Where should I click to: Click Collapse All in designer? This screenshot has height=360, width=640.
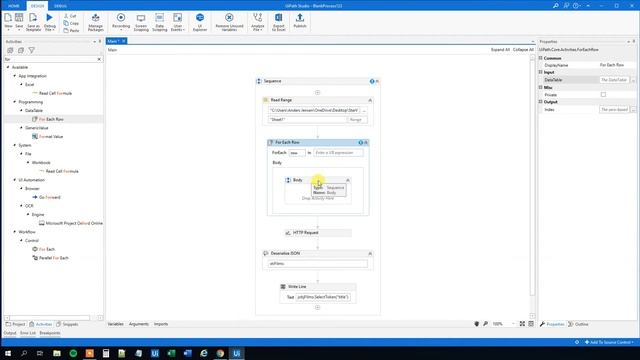coord(523,49)
